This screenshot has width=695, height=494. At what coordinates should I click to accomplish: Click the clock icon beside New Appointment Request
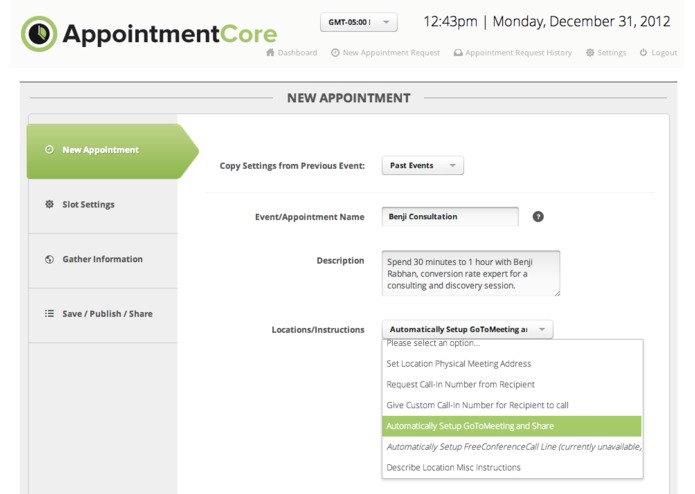(335, 52)
